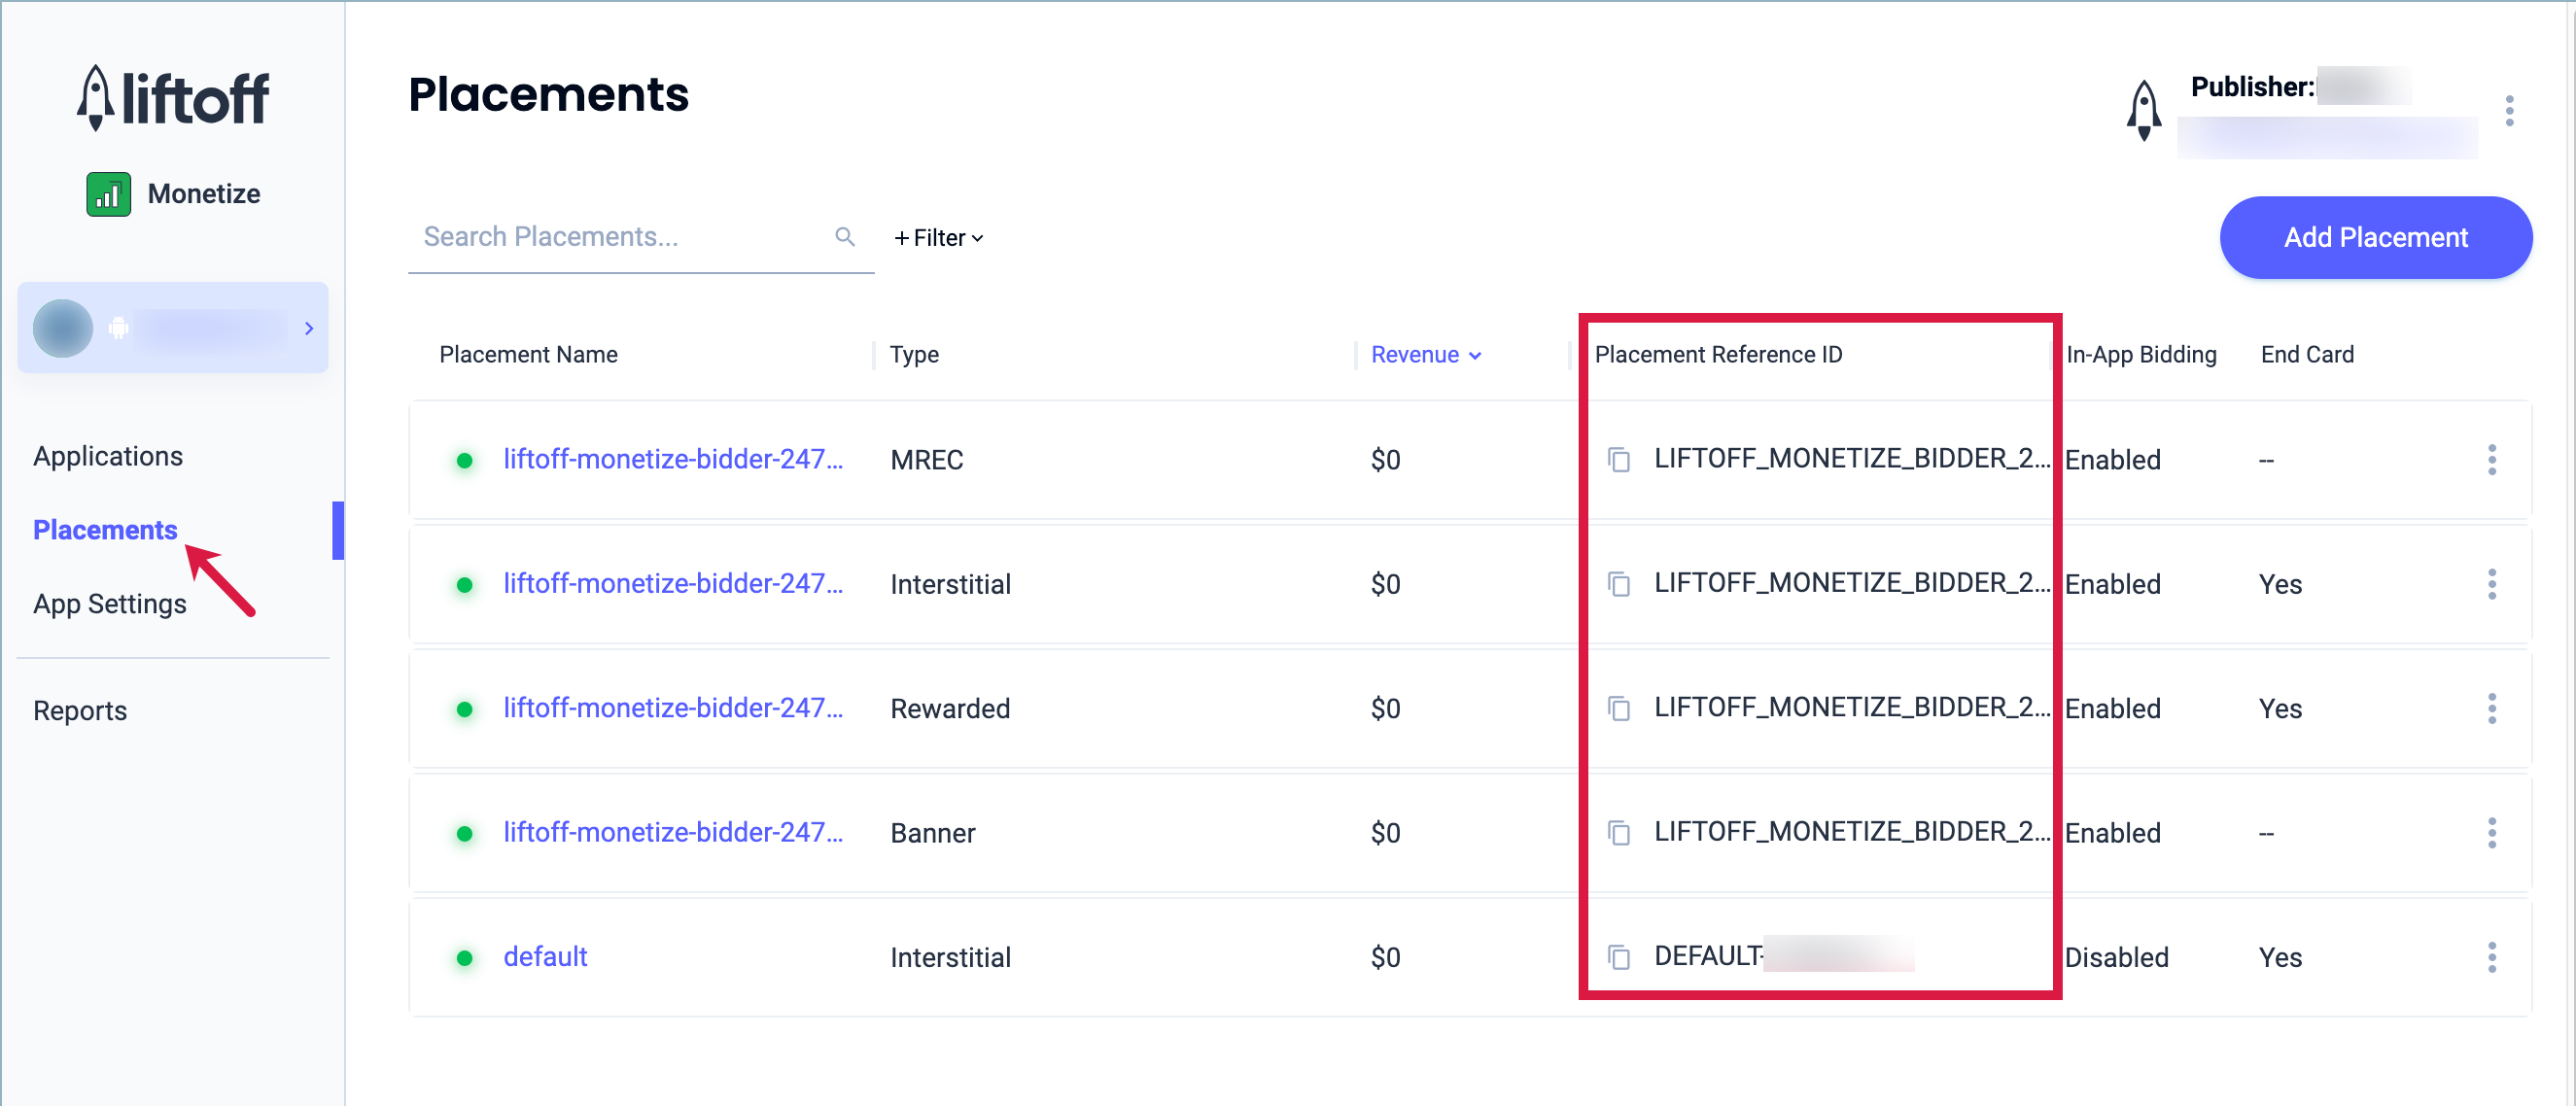Click the publisher rocket avatar icon
2576x1106 pixels.
(x=2144, y=110)
